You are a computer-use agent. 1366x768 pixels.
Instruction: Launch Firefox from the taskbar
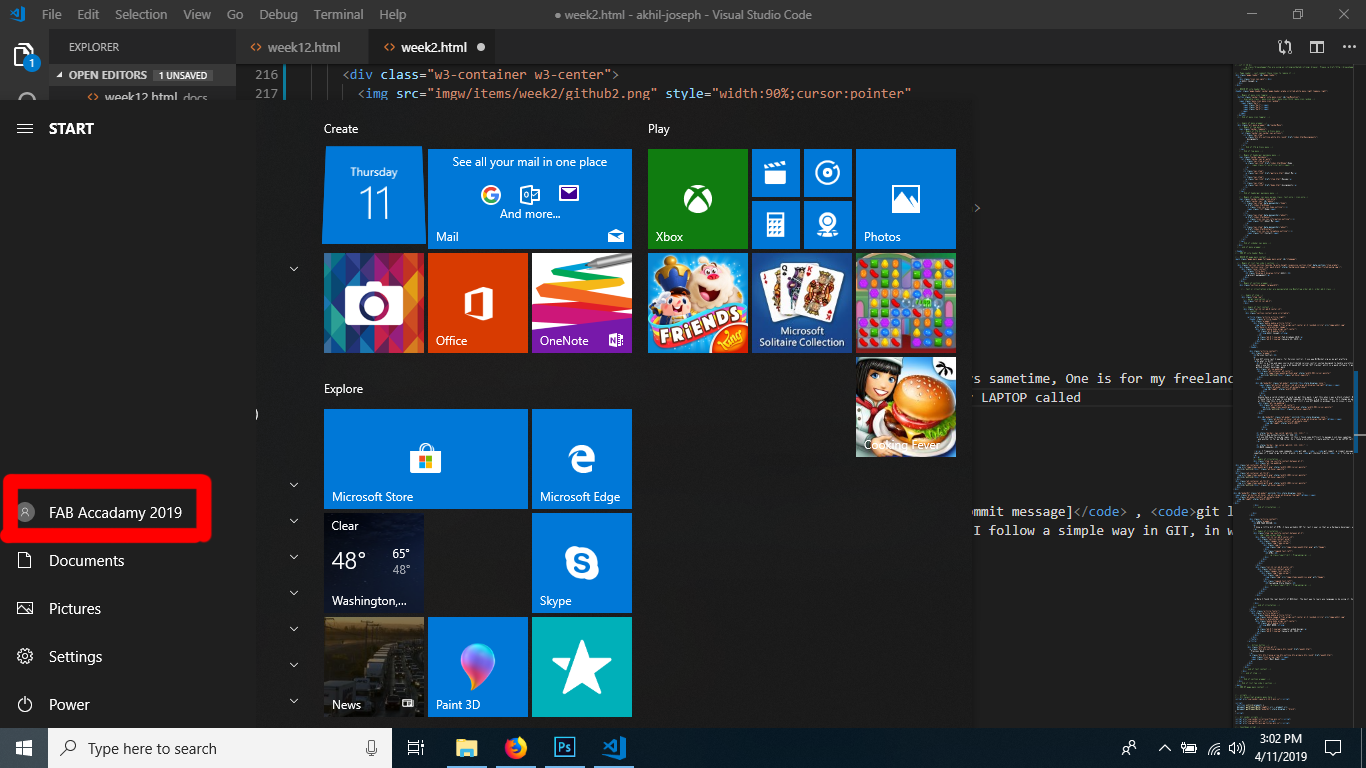[515, 748]
